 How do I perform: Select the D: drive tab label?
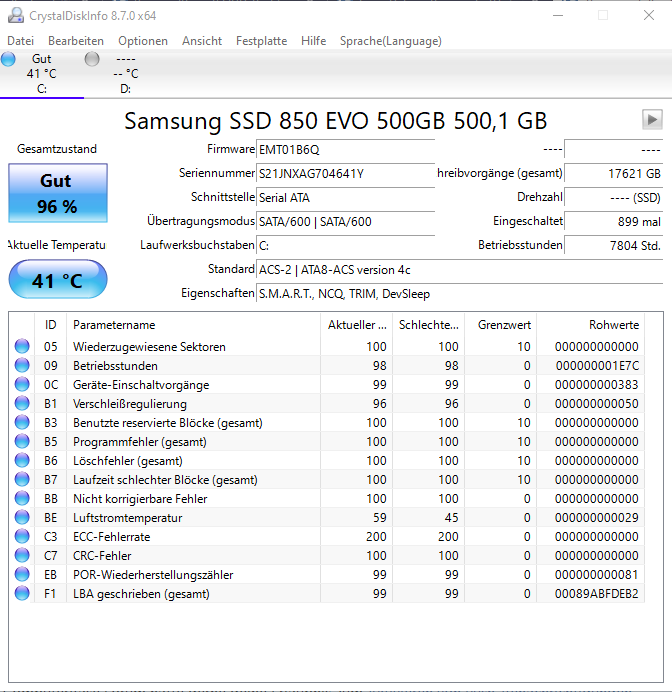coord(125,89)
